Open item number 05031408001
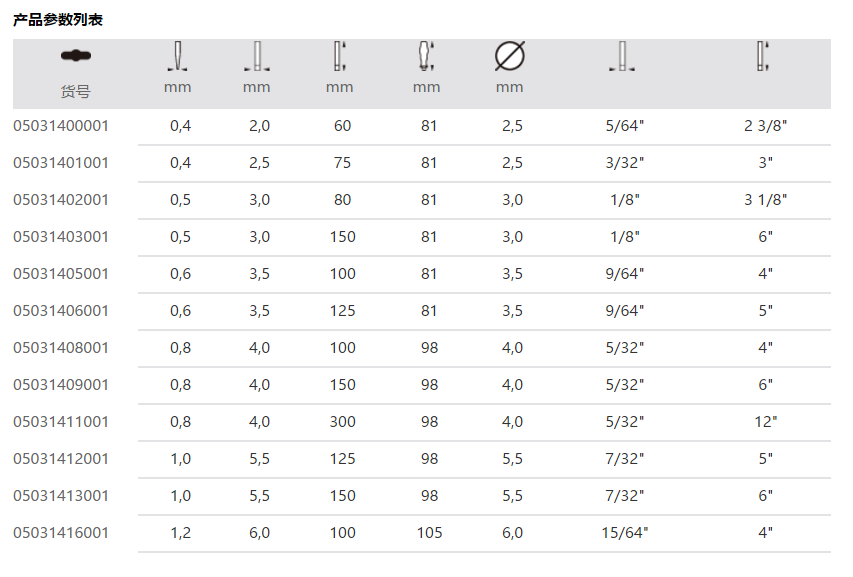853x577 pixels. (x=61, y=348)
